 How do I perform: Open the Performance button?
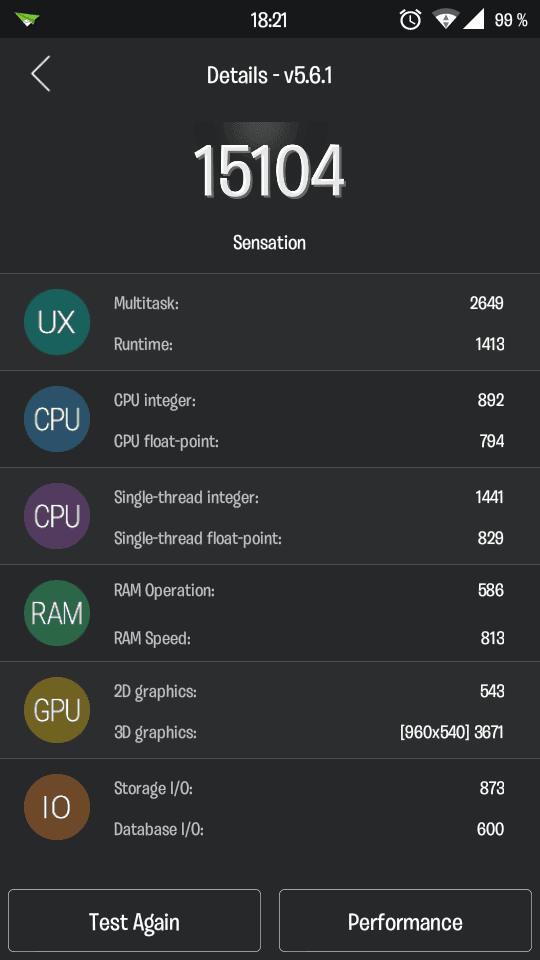pyautogui.click(x=405, y=921)
